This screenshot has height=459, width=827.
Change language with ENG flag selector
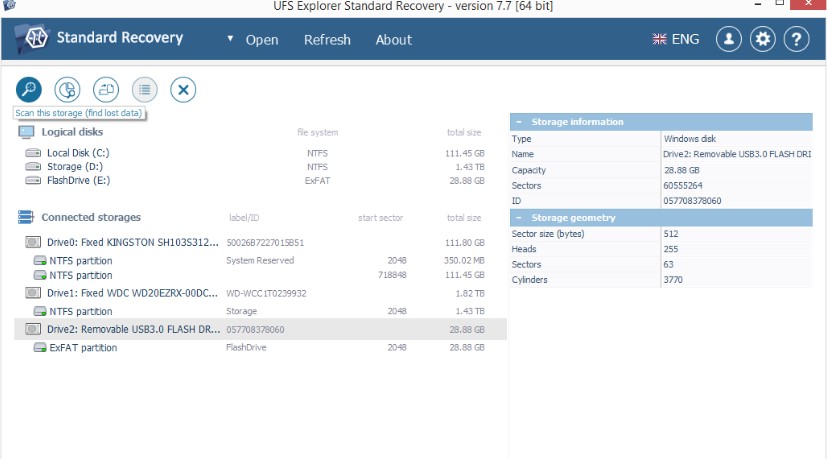675,39
